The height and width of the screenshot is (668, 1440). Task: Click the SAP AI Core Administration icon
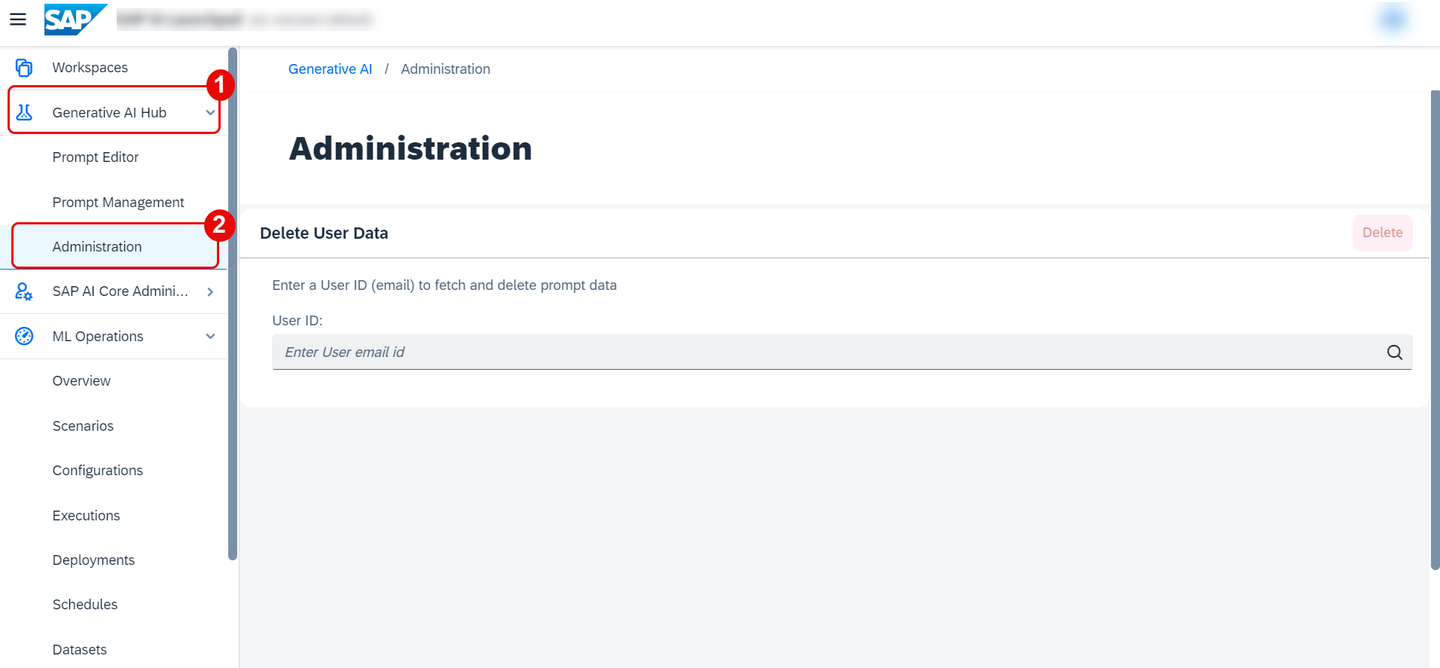[x=24, y=292]
